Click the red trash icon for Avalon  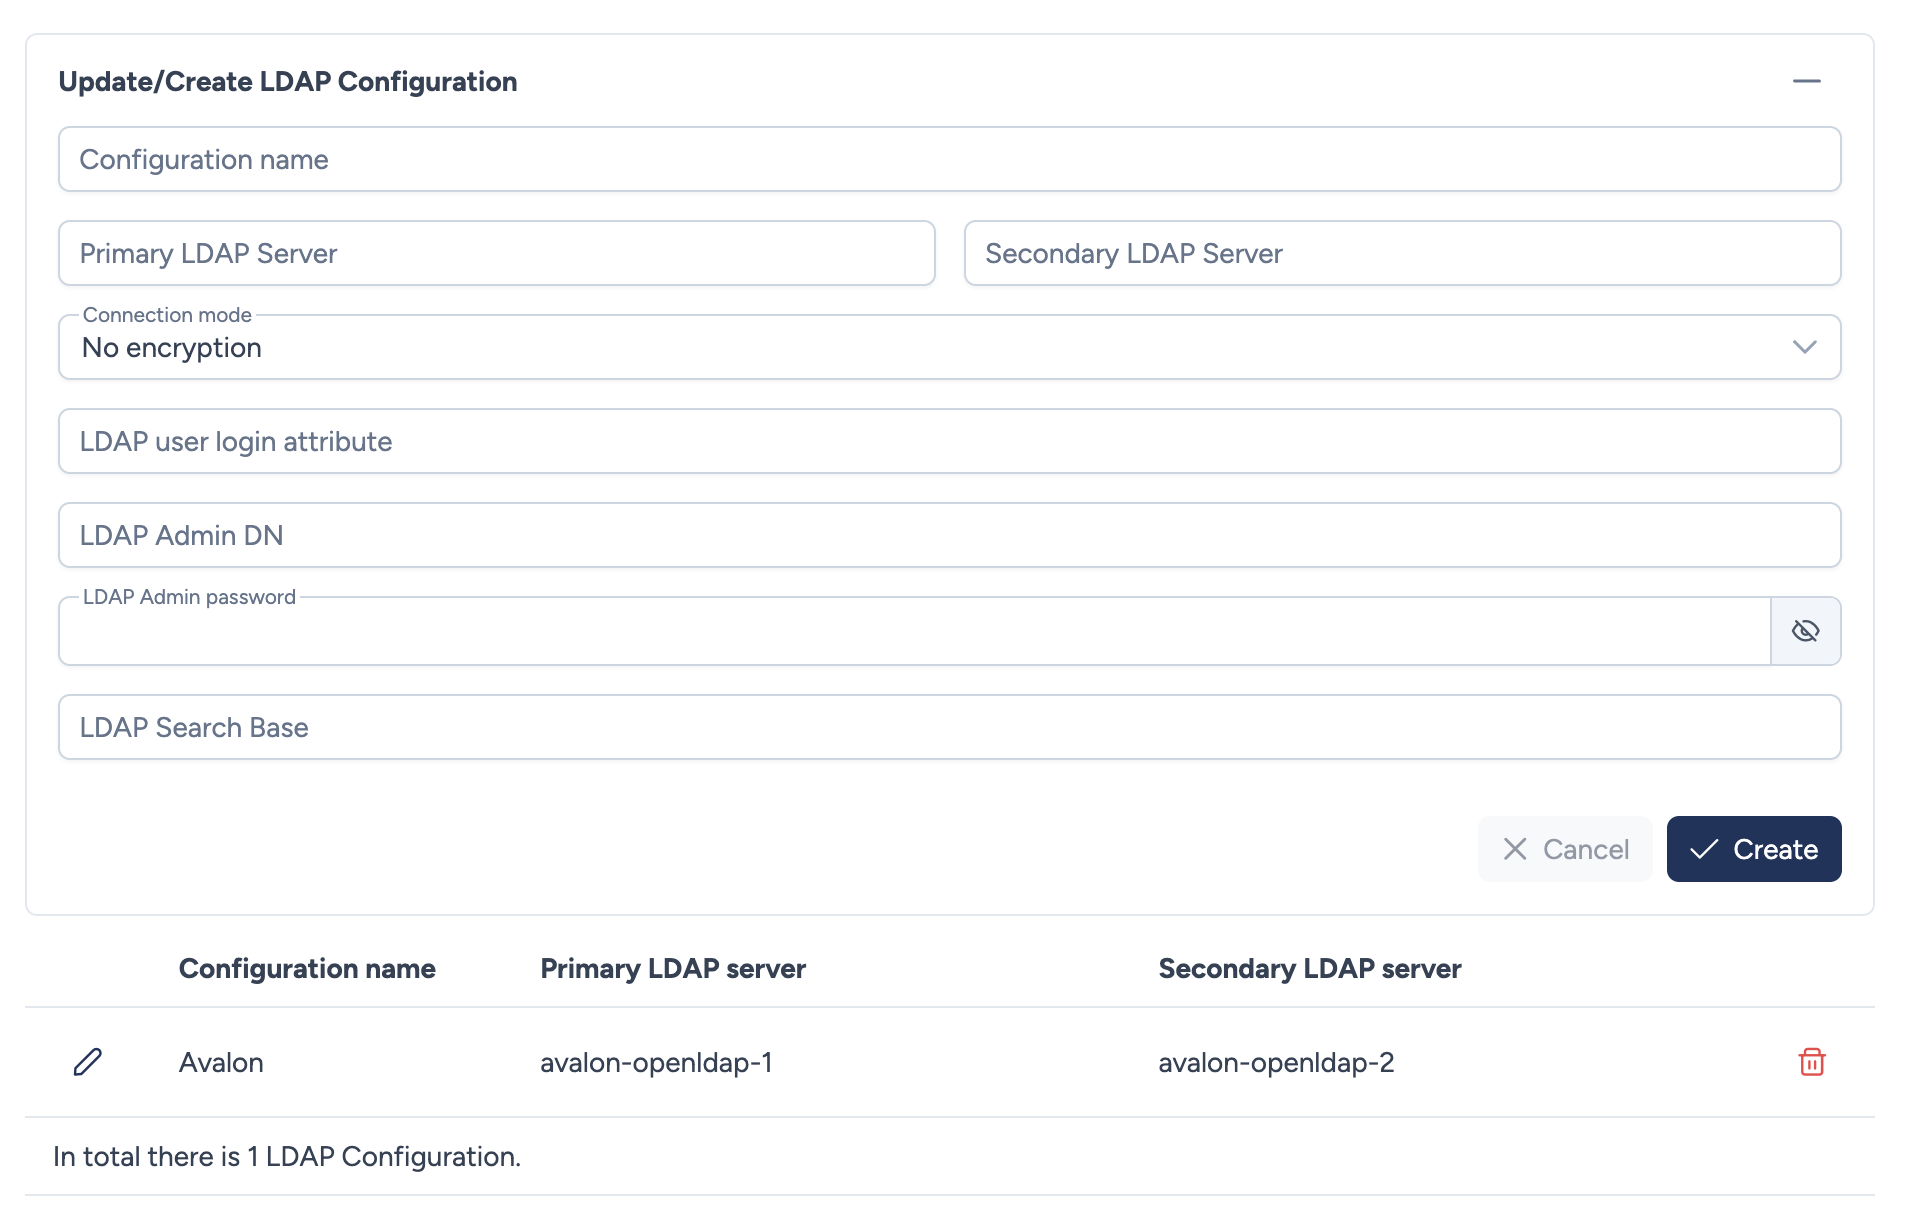coord(1811,1062)
